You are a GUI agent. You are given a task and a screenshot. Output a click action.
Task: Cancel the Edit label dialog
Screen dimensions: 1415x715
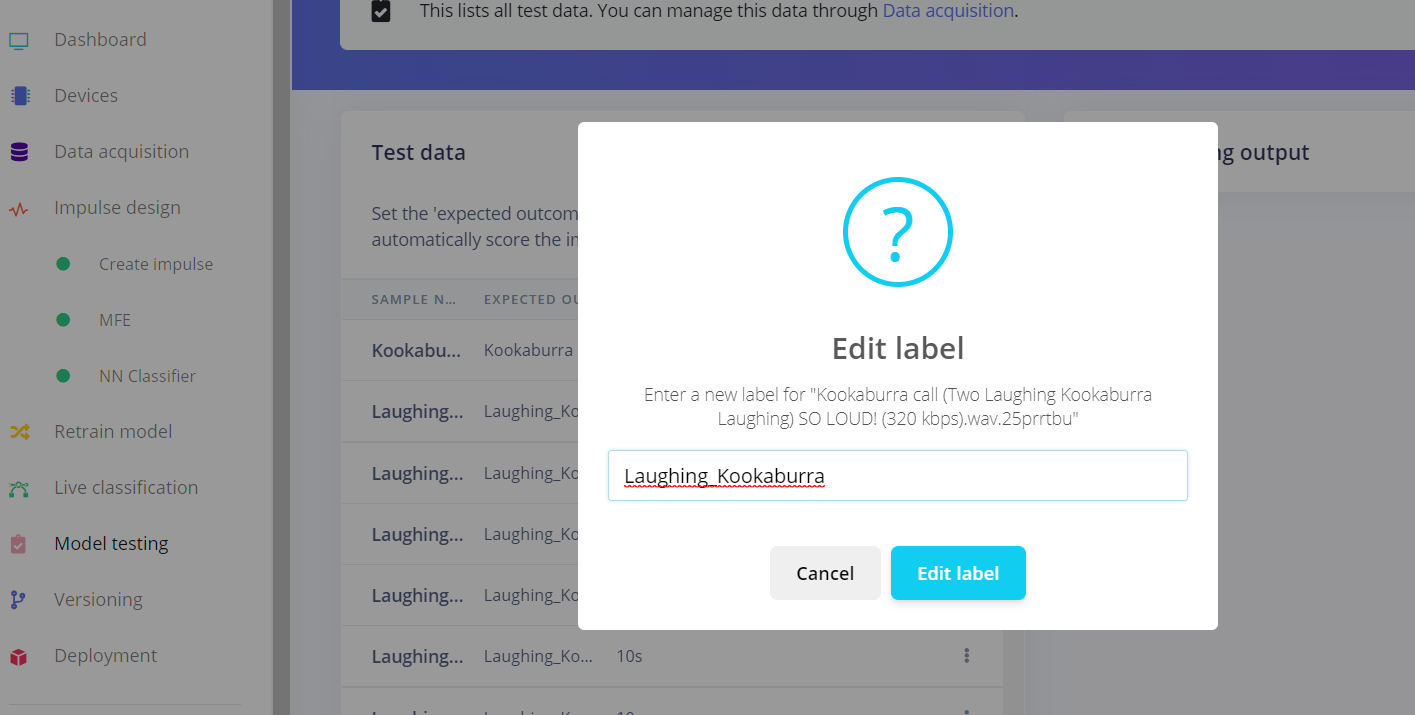(x=825, y=573)
